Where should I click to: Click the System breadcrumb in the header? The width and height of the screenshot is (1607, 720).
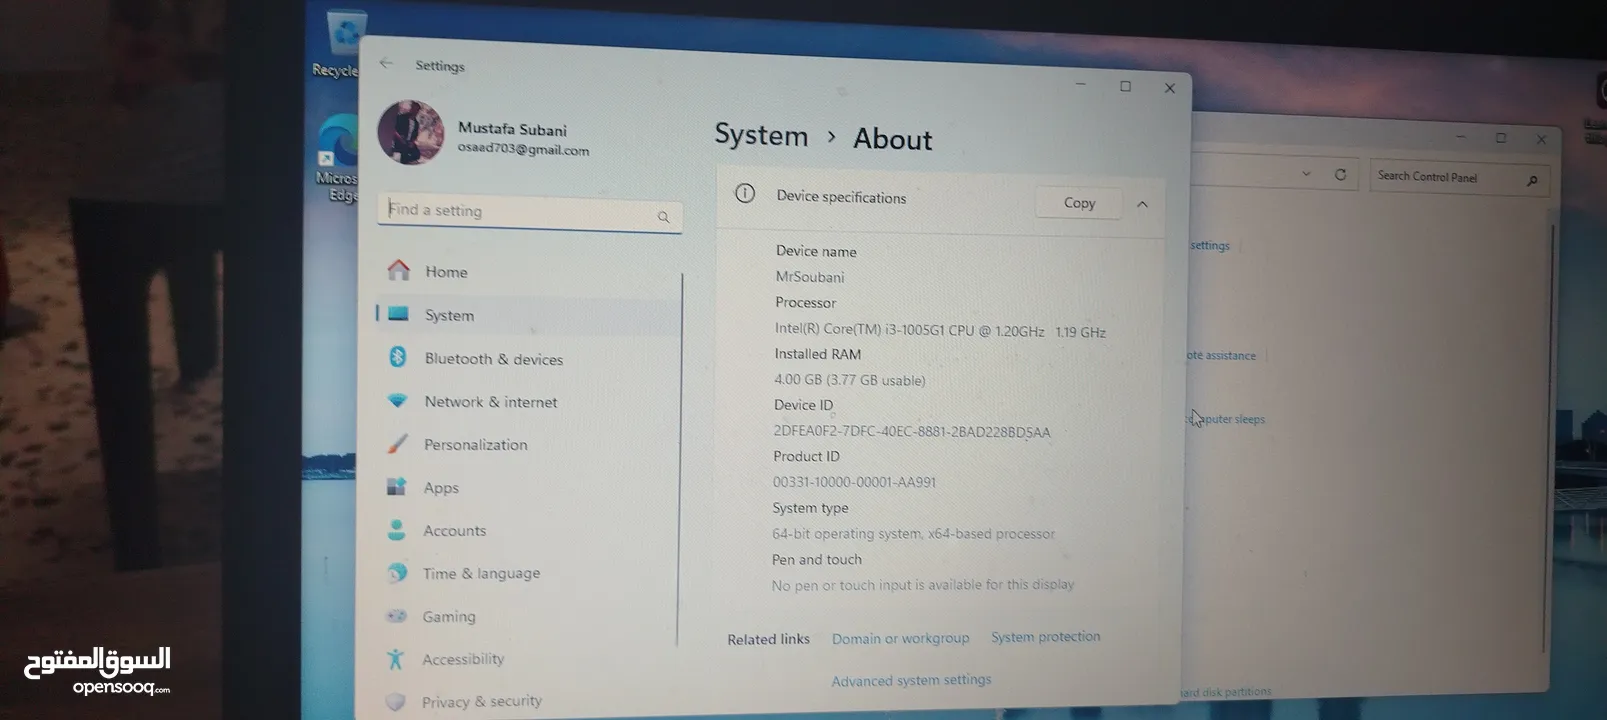[761, 135]
